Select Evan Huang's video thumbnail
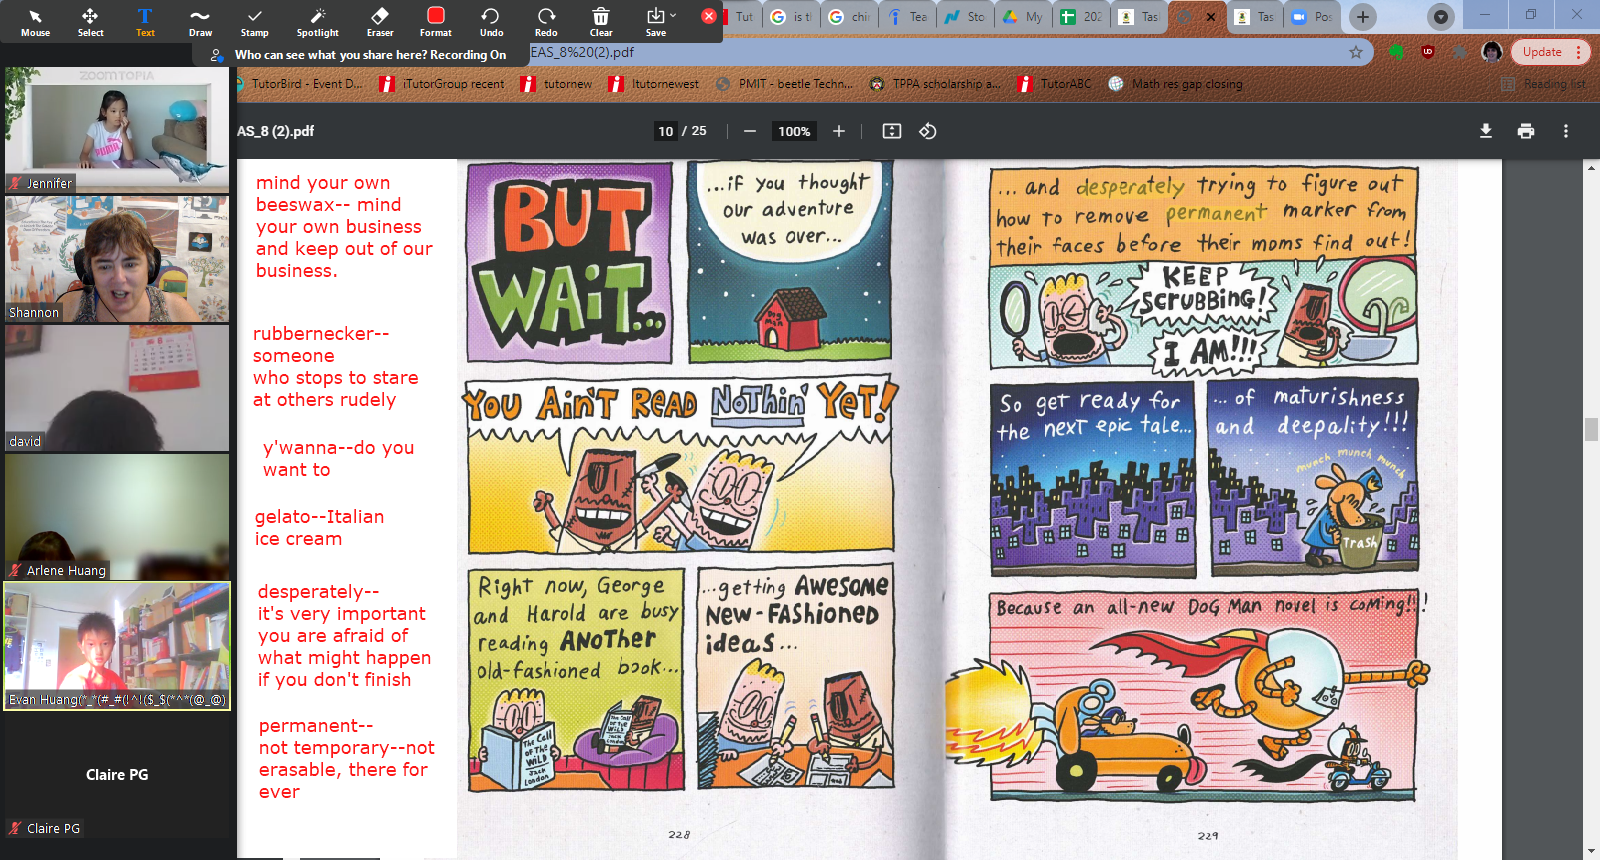This screenshot has height=860, width=1600. coord(117,646)
